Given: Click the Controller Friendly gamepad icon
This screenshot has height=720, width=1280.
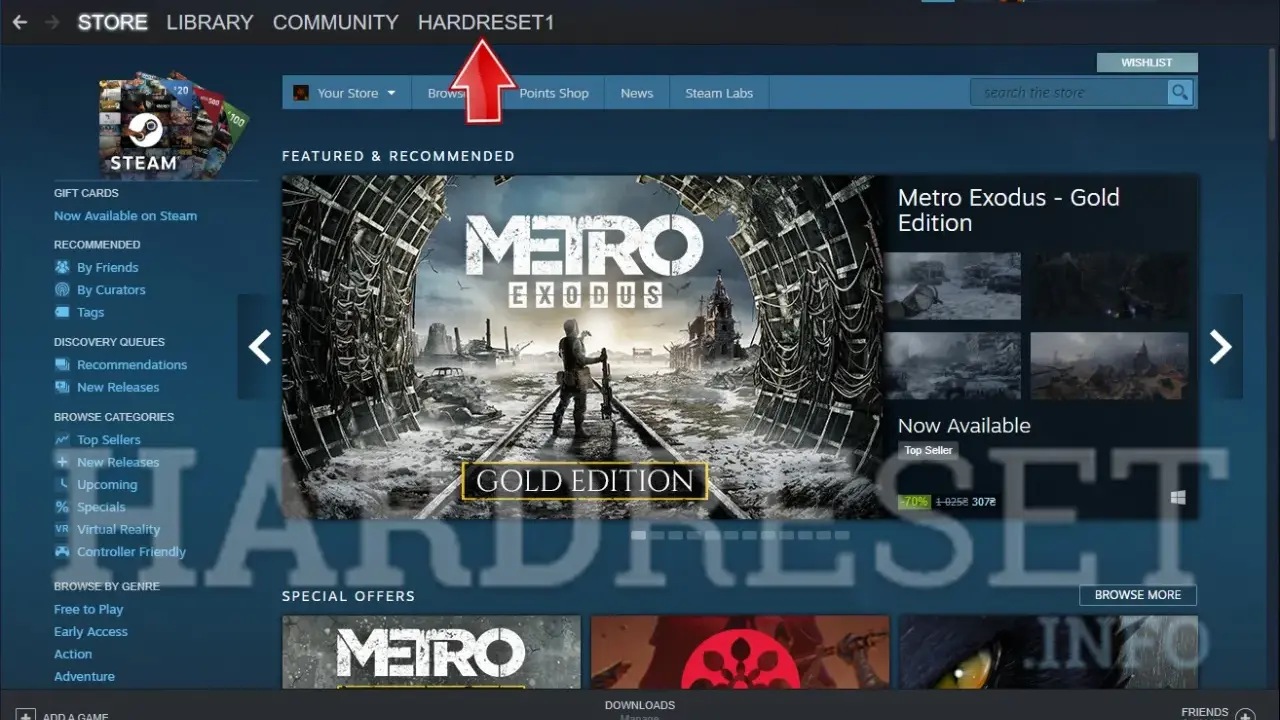Looking at the screenshot, I should click(62, 552).
